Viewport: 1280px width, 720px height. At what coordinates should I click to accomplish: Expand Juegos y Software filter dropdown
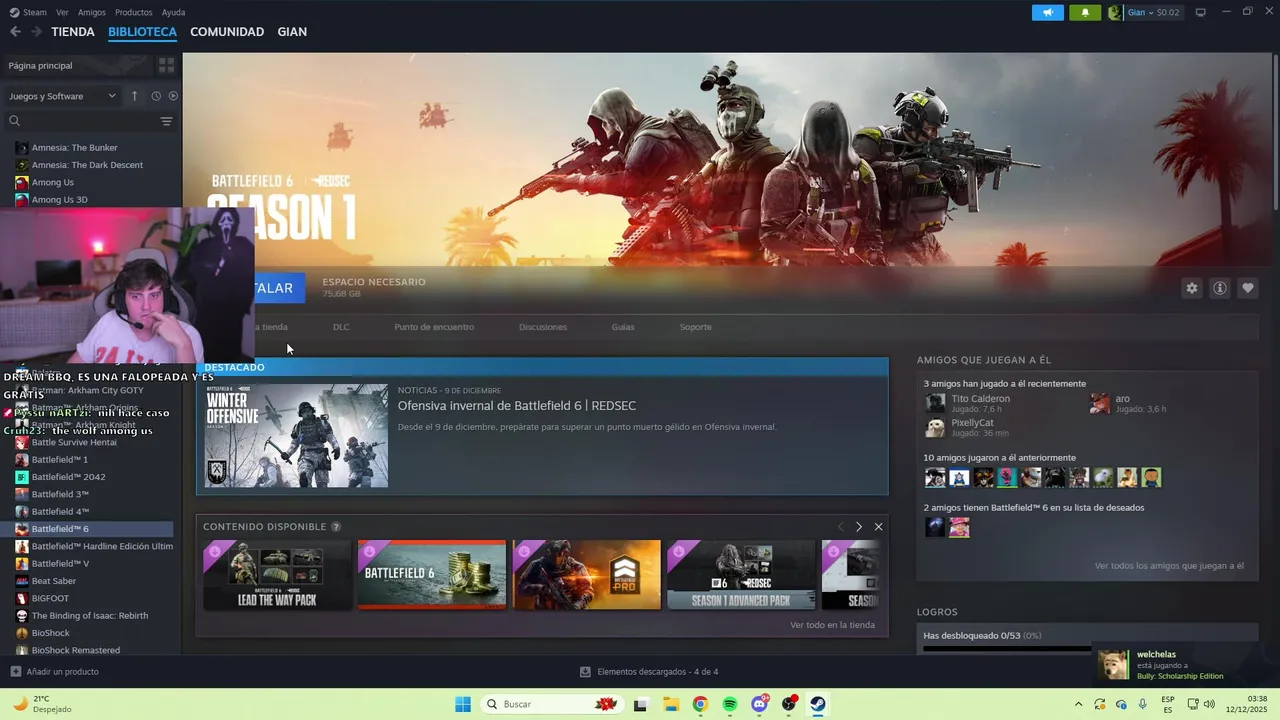click(x=63, y=96)
